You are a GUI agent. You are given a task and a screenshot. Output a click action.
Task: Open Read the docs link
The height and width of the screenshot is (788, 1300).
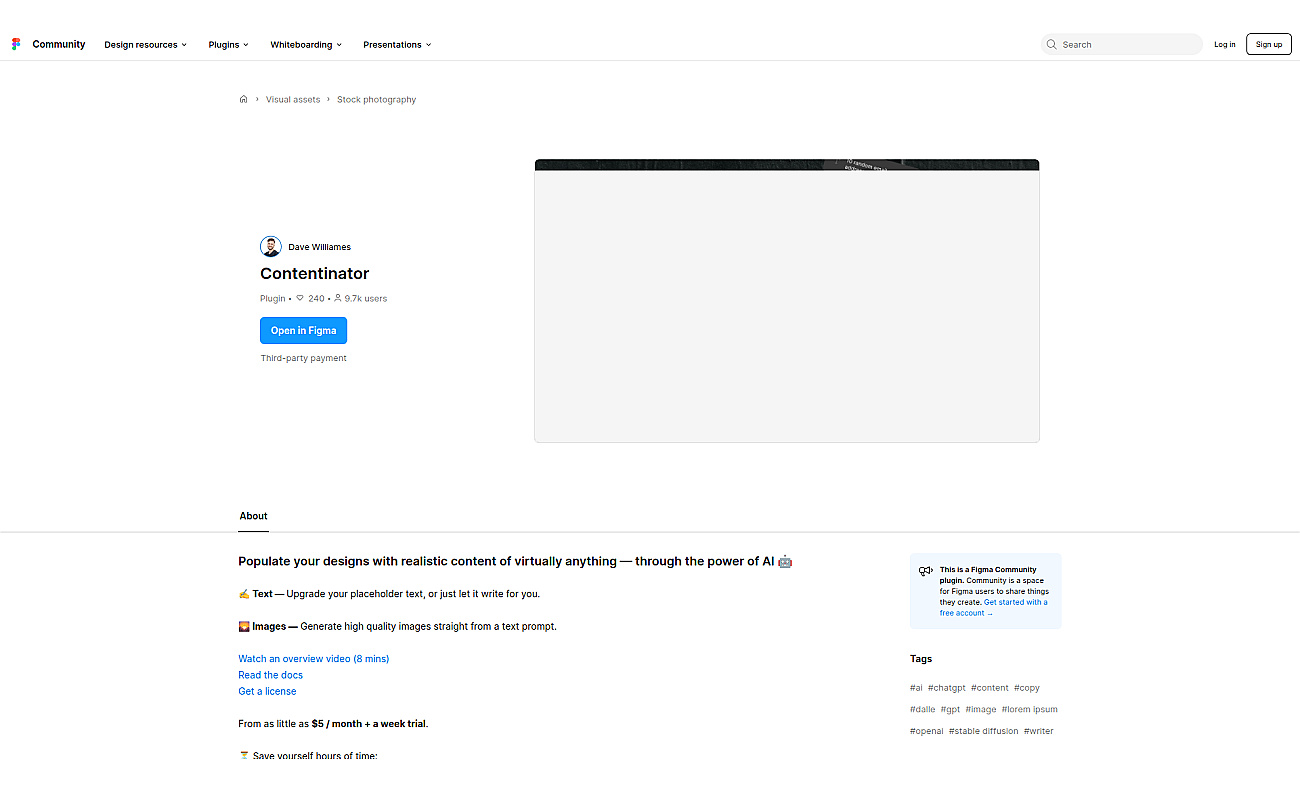click(x=270, y=675)
